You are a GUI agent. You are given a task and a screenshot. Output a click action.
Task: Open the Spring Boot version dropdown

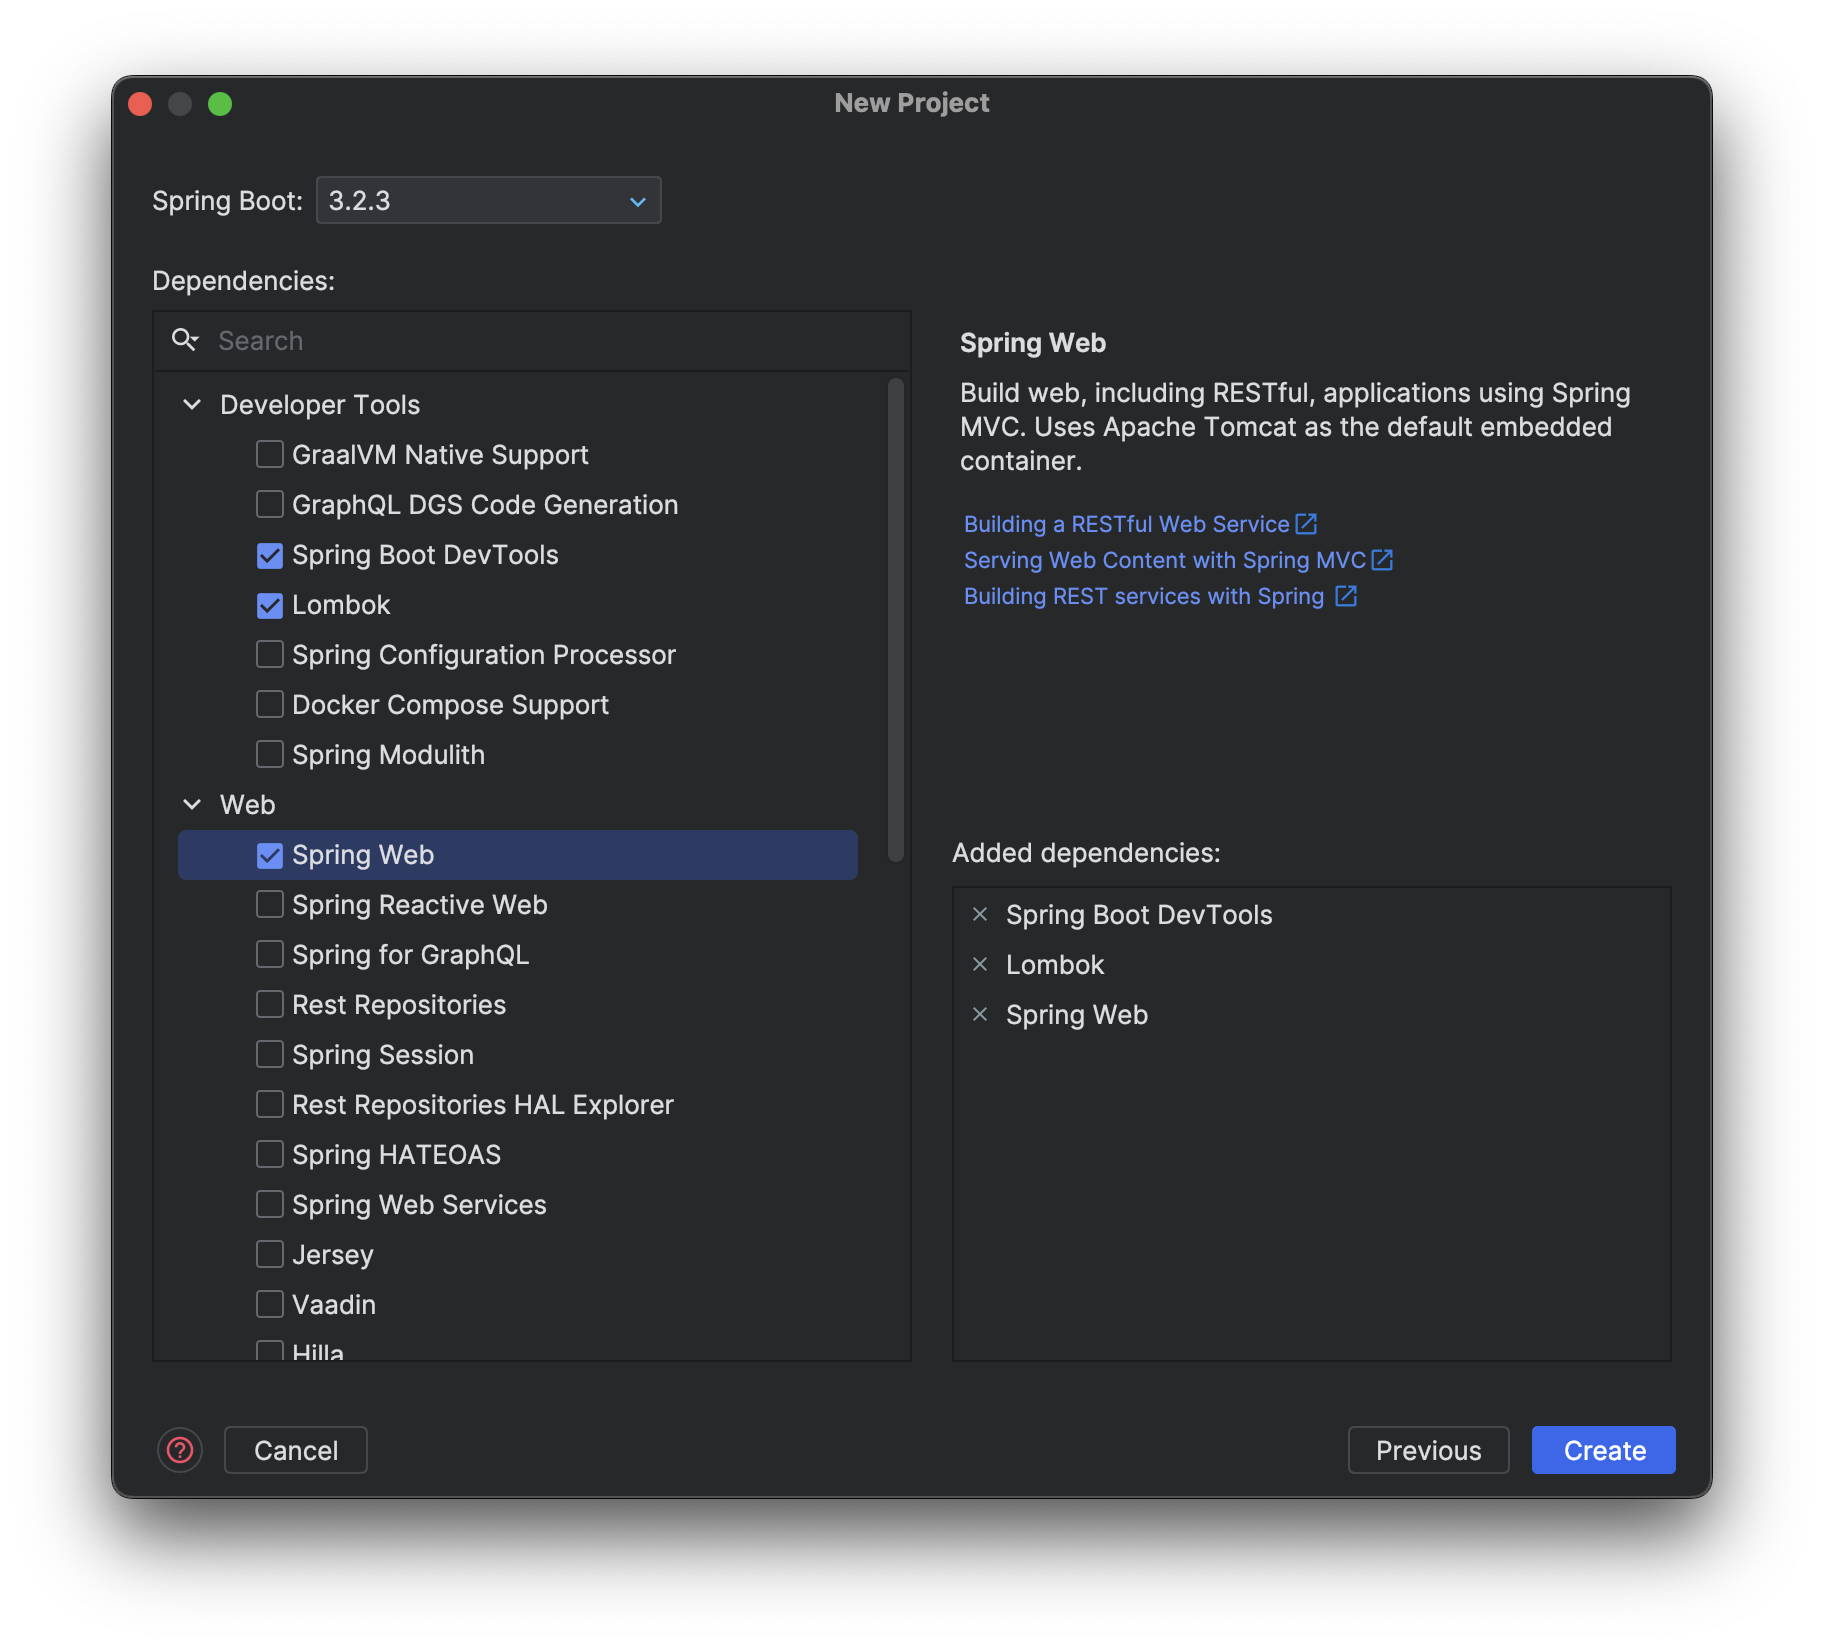(488, 201)
